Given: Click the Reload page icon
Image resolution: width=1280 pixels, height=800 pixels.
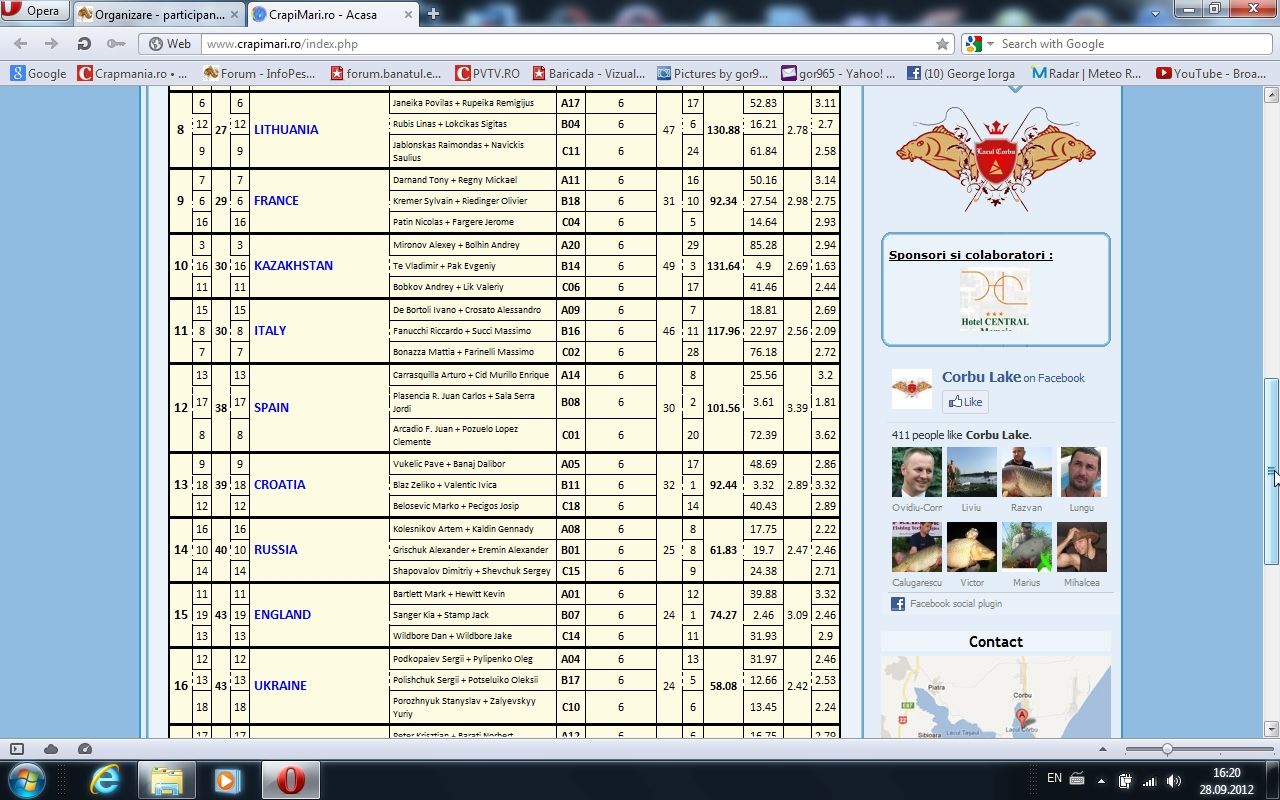Looking at the screenshot, I should click(85, 44).
